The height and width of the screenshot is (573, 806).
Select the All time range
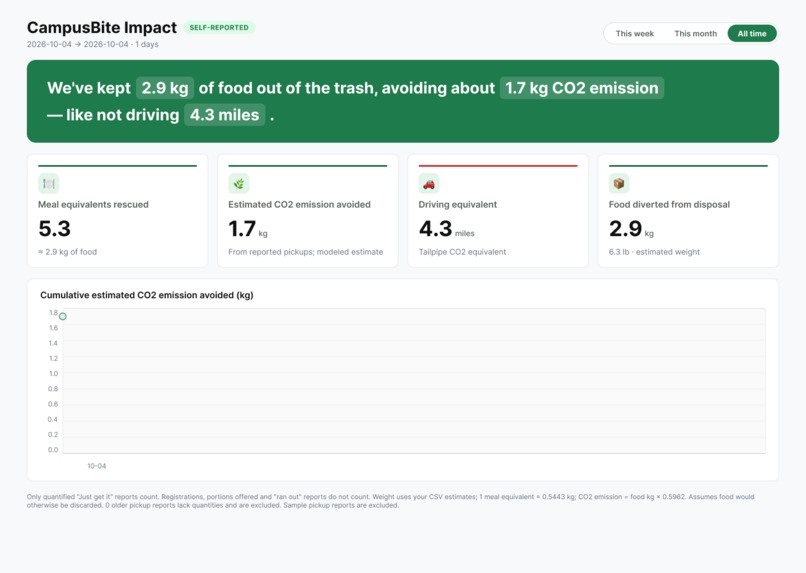coord(752,33)
